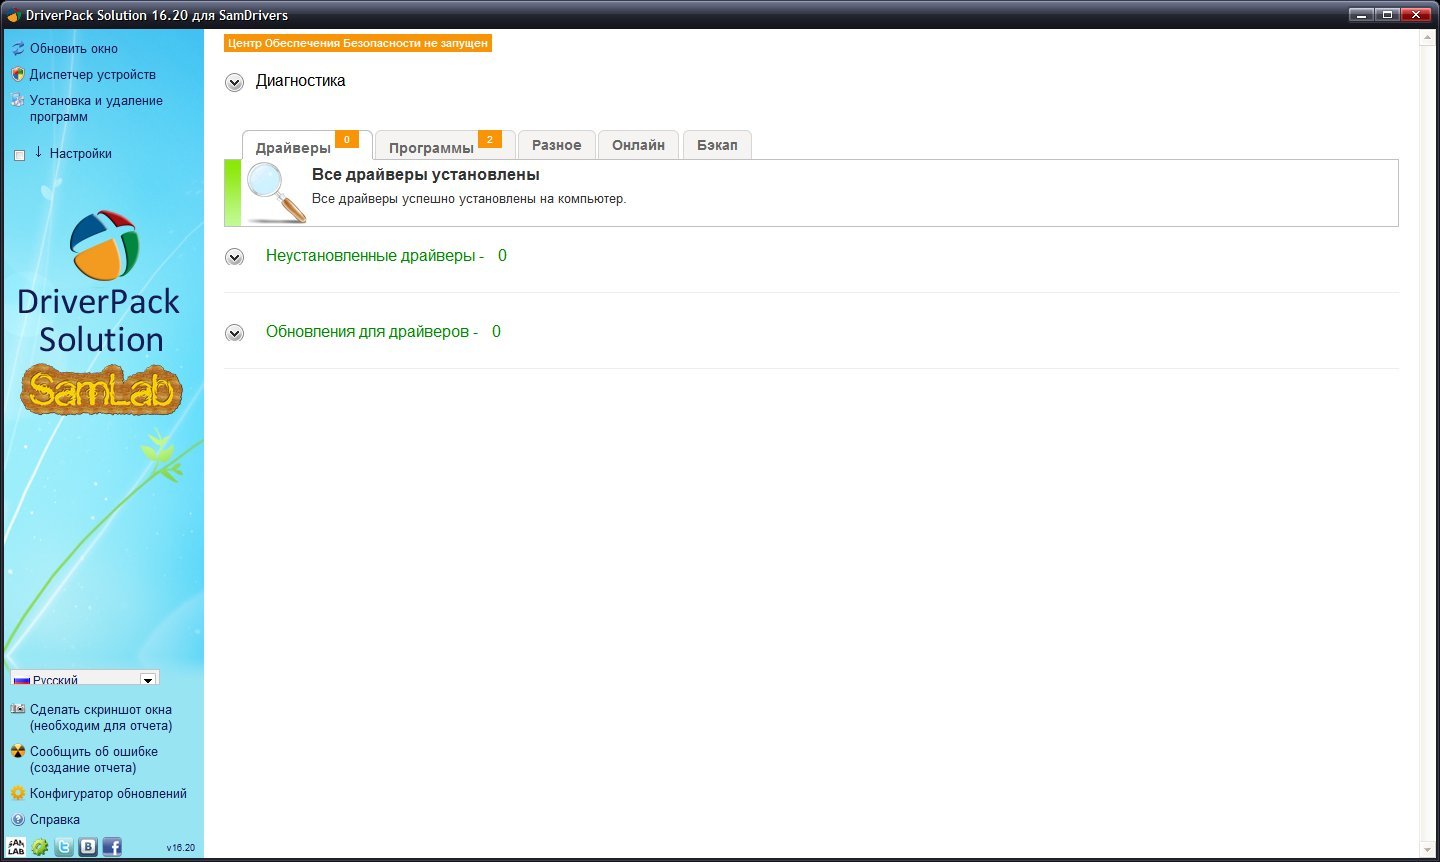The height and width of the screenshot is (862, 1440).
Task: Expand Неустановленные драйверы list
Action: tap(234, 257)
